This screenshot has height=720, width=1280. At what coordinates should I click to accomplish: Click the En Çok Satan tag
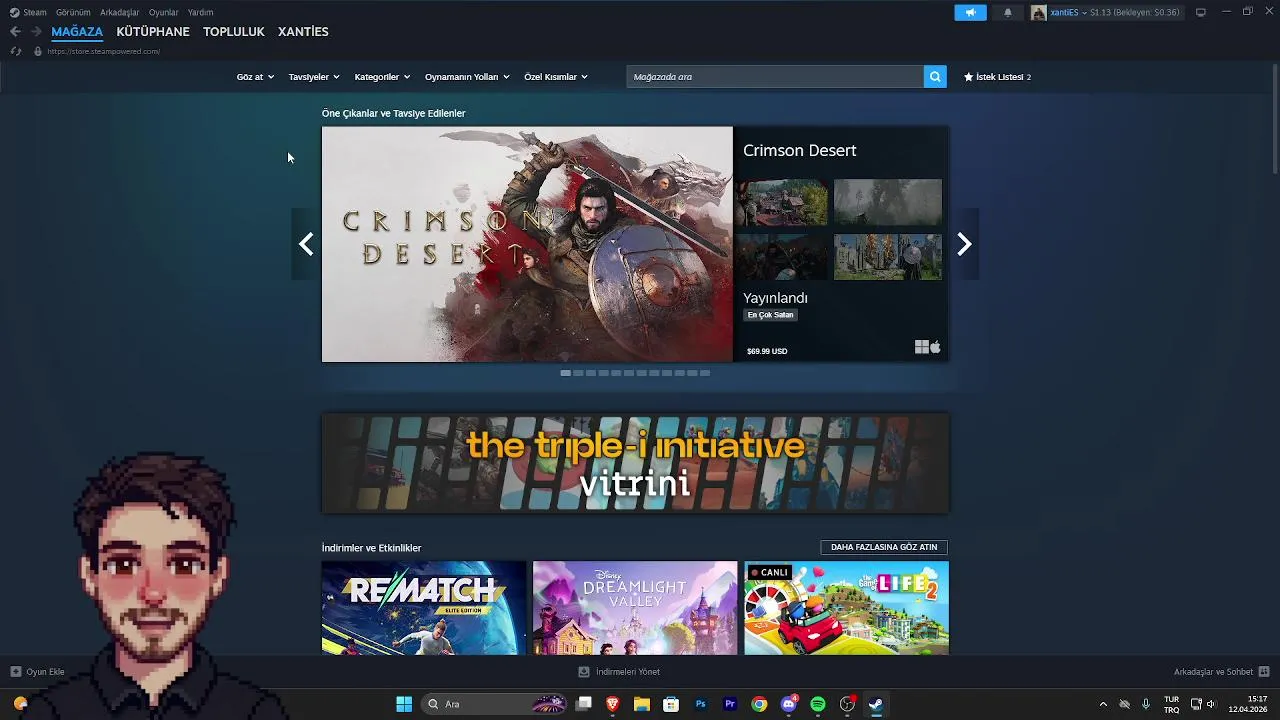(x=770, y=315)
